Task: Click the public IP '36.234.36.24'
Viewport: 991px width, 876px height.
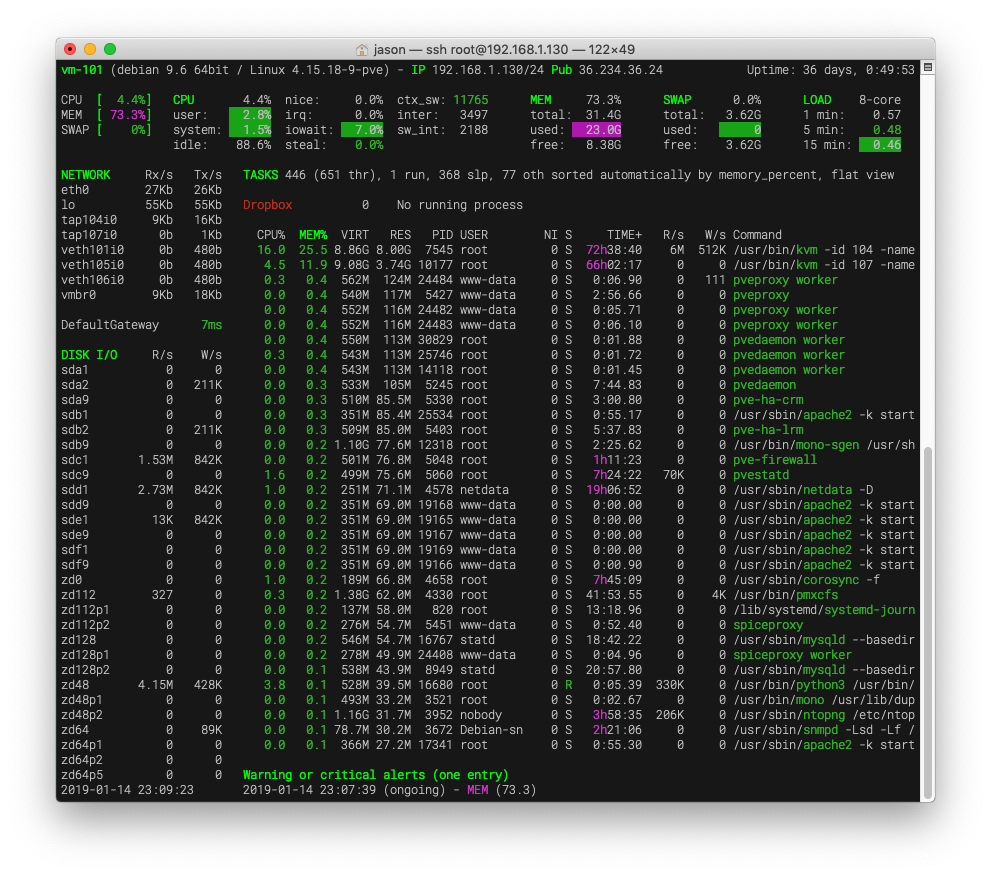Action: (x=621, y=70)
